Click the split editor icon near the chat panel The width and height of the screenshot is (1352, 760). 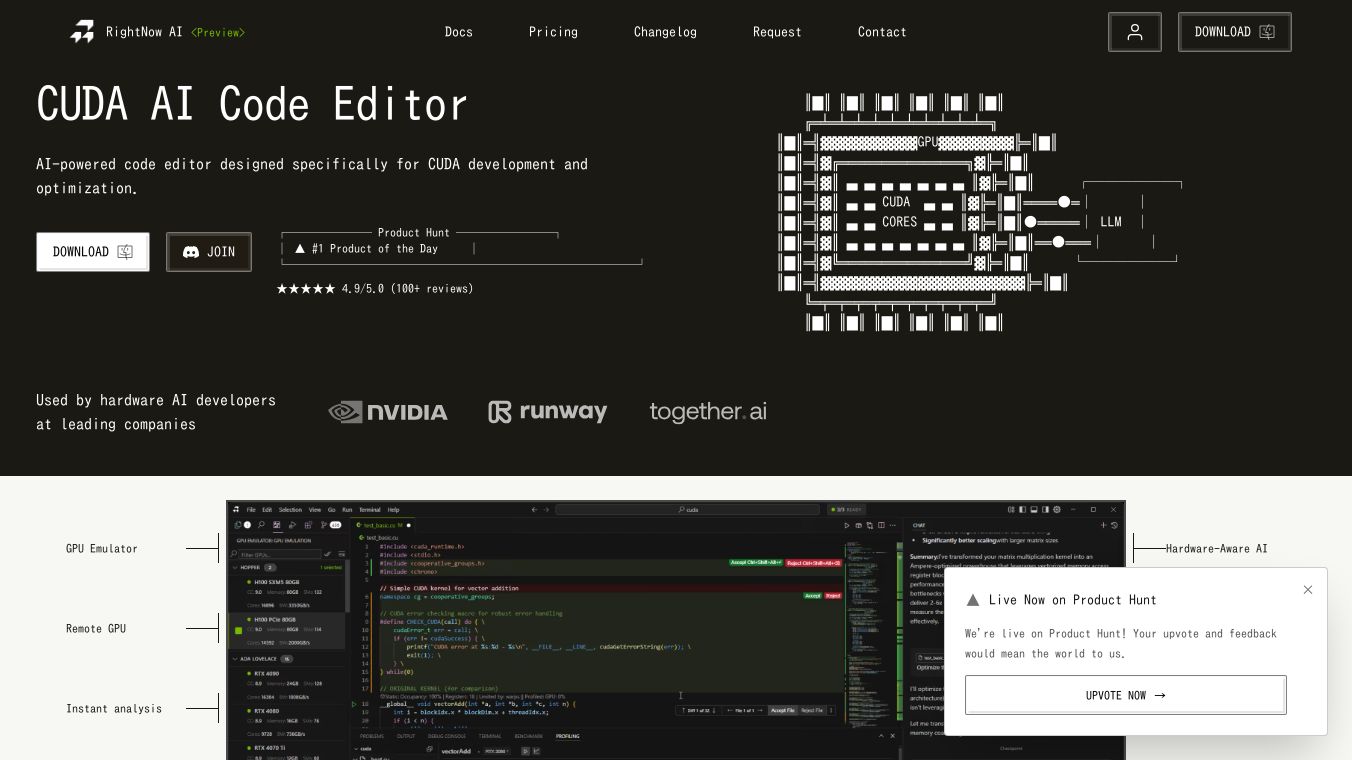pos(881,525)
